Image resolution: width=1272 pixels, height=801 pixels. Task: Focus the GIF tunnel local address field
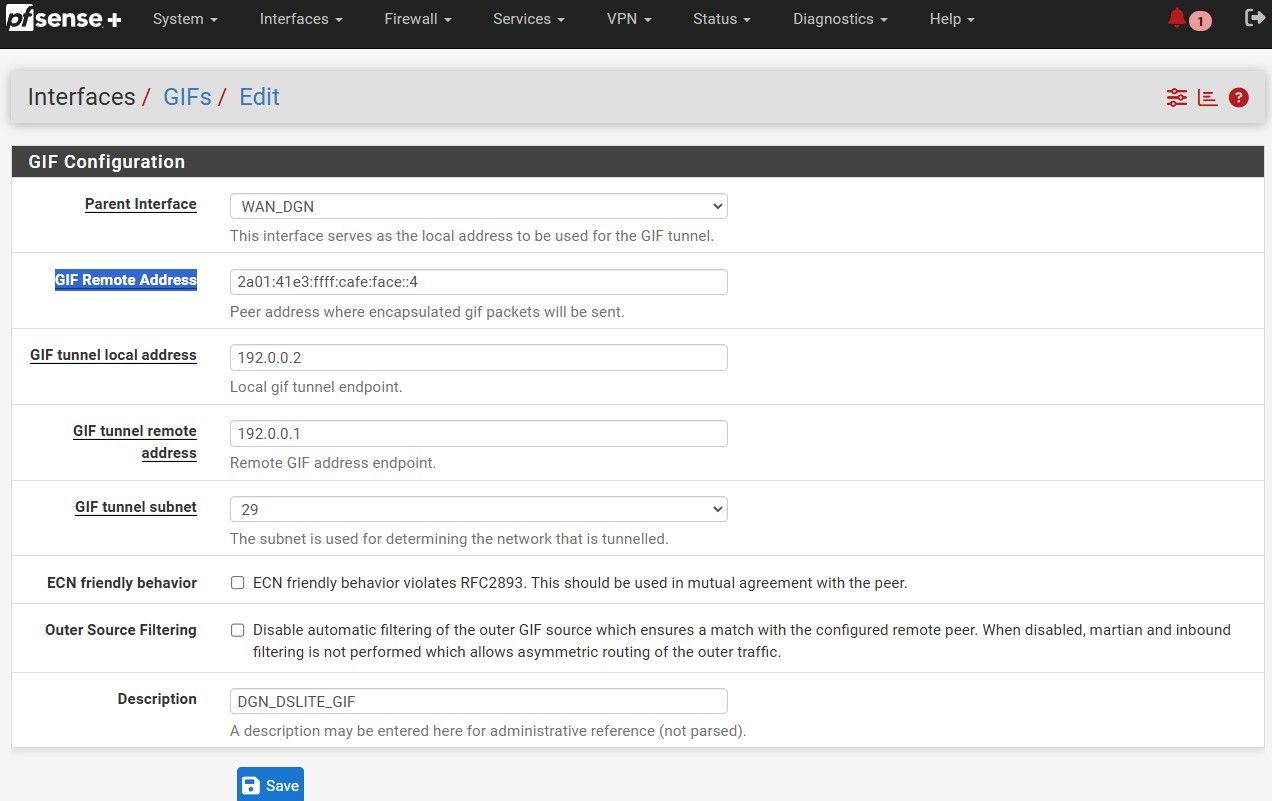tap(478, 357)
